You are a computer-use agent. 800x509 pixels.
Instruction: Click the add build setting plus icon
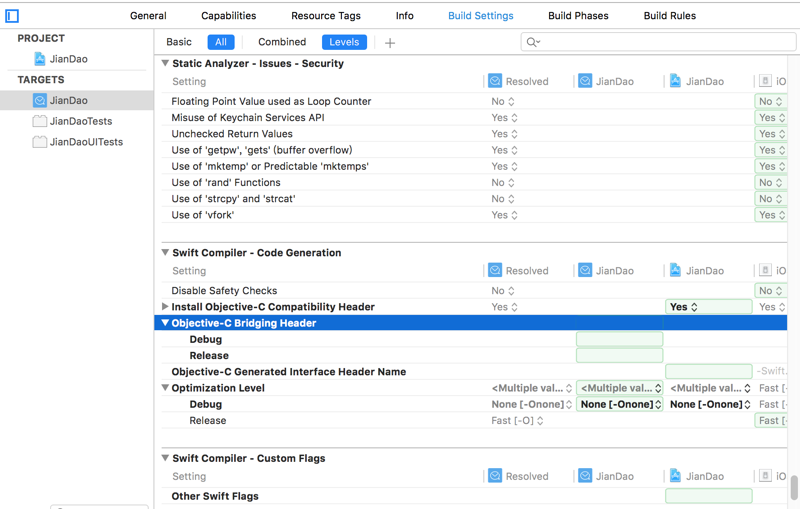click(390, 43)
